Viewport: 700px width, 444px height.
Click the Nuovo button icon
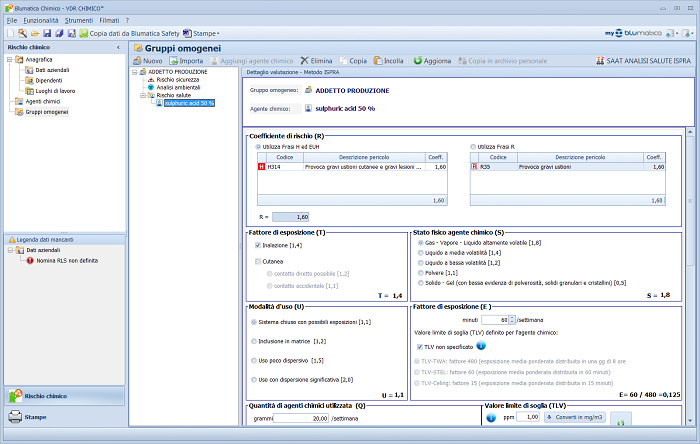[x=137, y=61]
